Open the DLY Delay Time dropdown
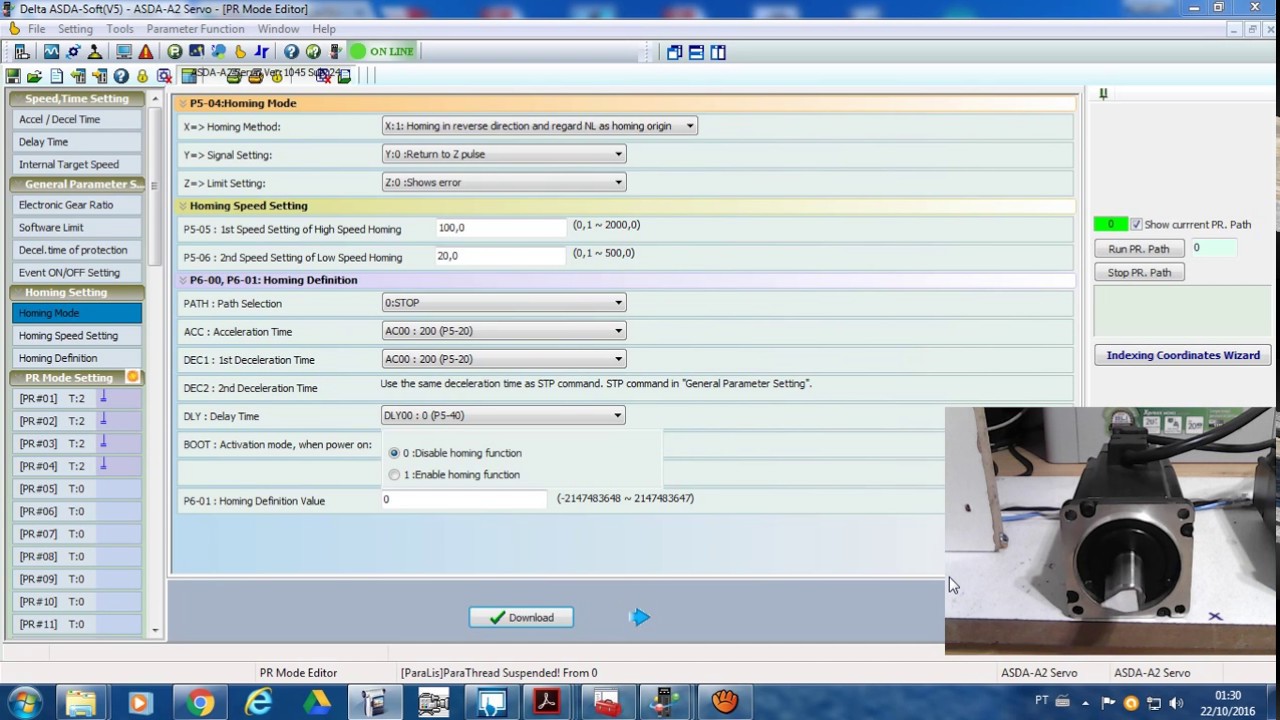Image resolution: width=1280 pixels, height=720 pixels. (504, 415)
